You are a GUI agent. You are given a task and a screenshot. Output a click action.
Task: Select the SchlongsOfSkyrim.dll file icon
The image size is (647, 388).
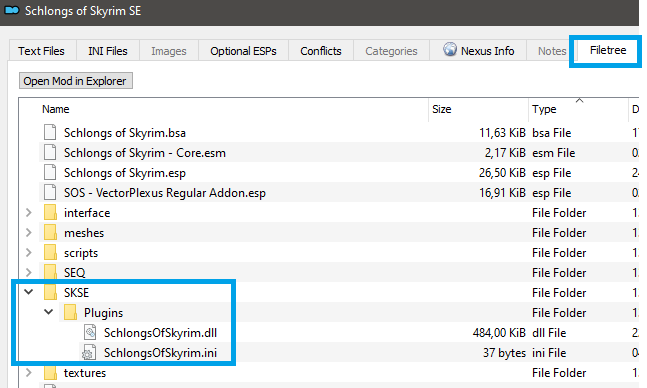point(90,332)
